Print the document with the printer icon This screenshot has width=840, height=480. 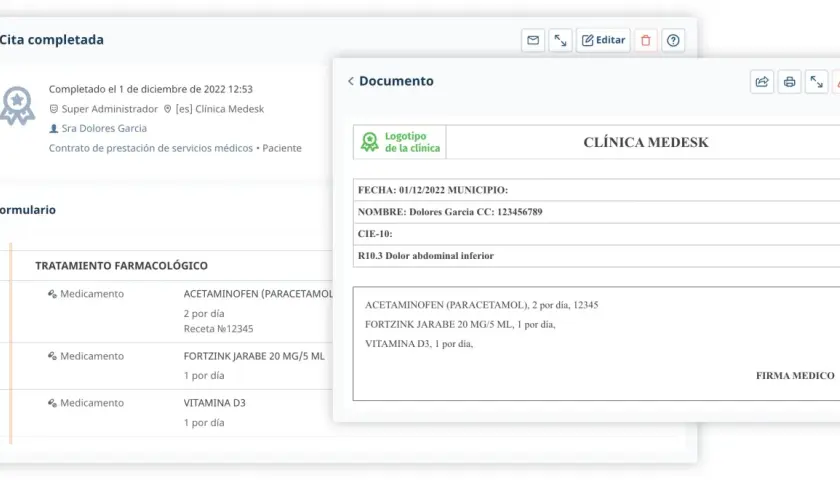(x=789, y=82)
